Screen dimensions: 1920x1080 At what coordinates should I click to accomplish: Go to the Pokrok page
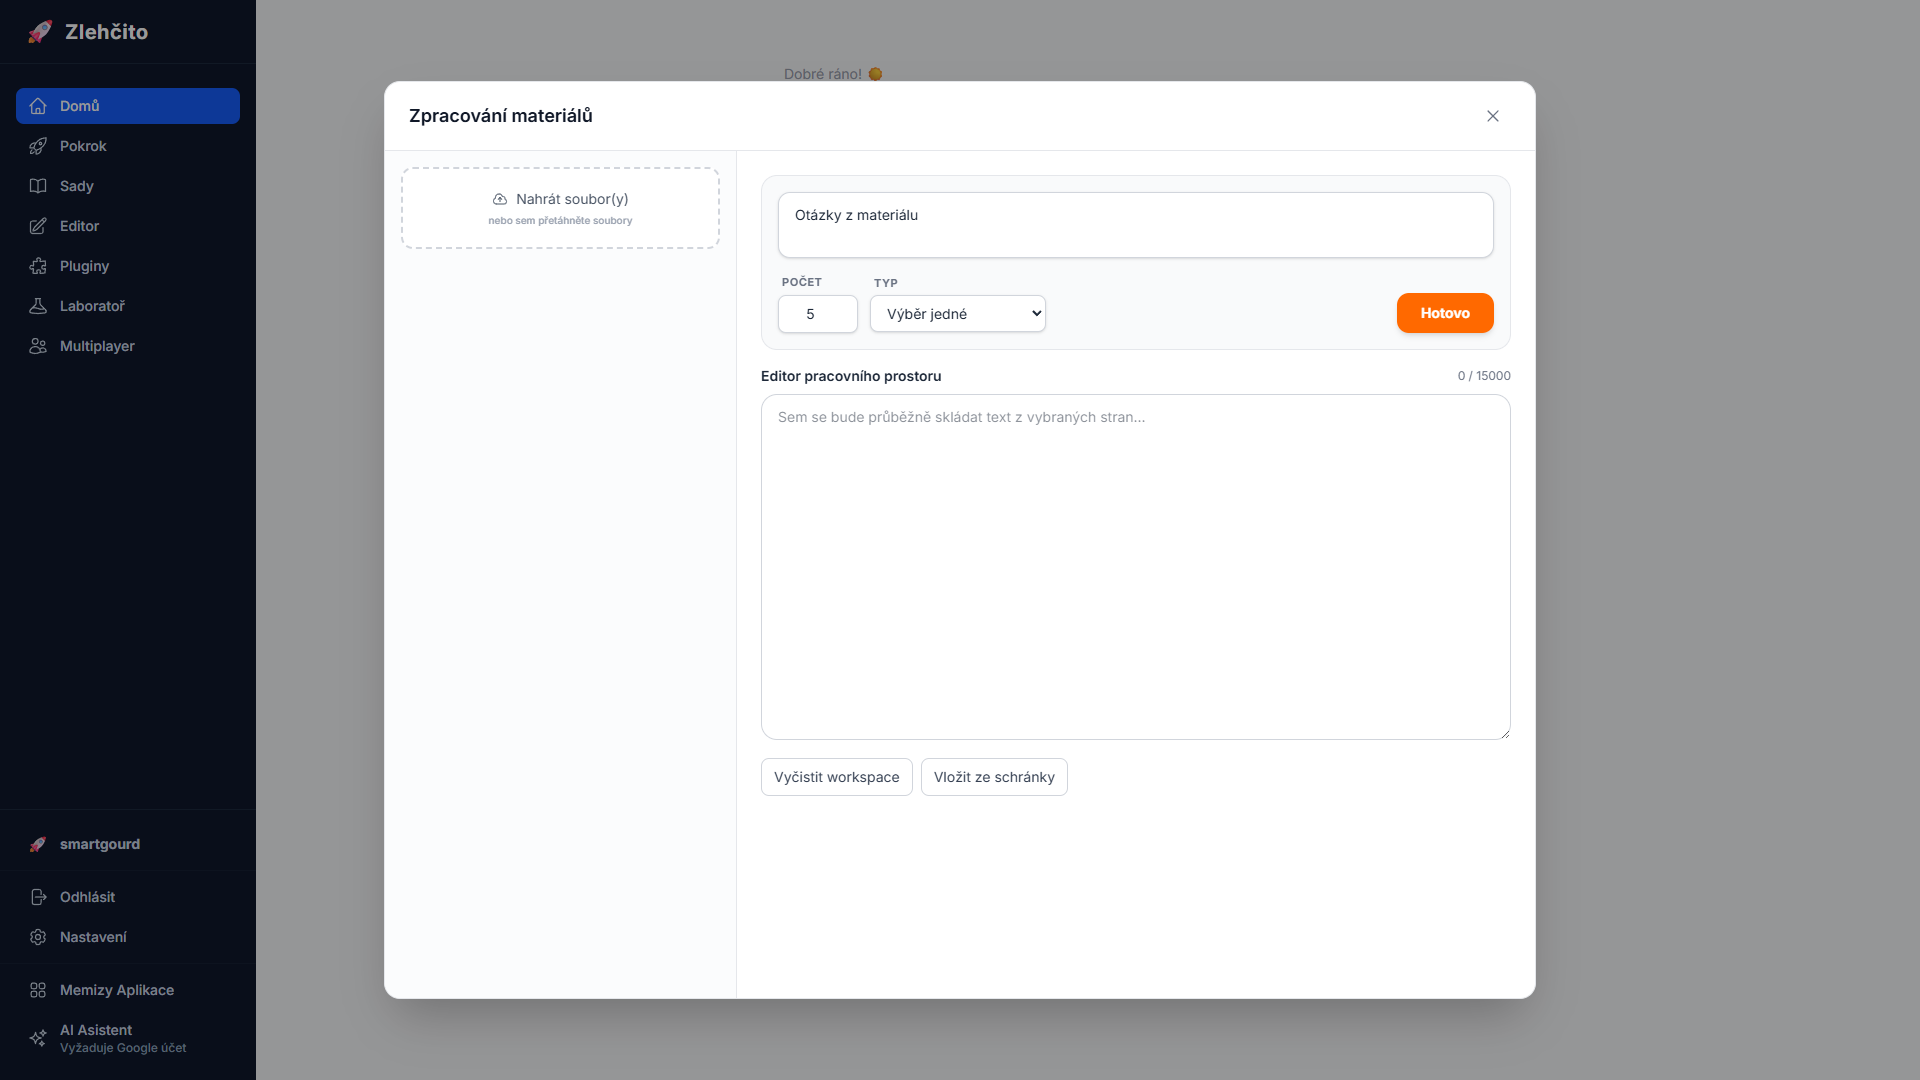pos(128,146)
